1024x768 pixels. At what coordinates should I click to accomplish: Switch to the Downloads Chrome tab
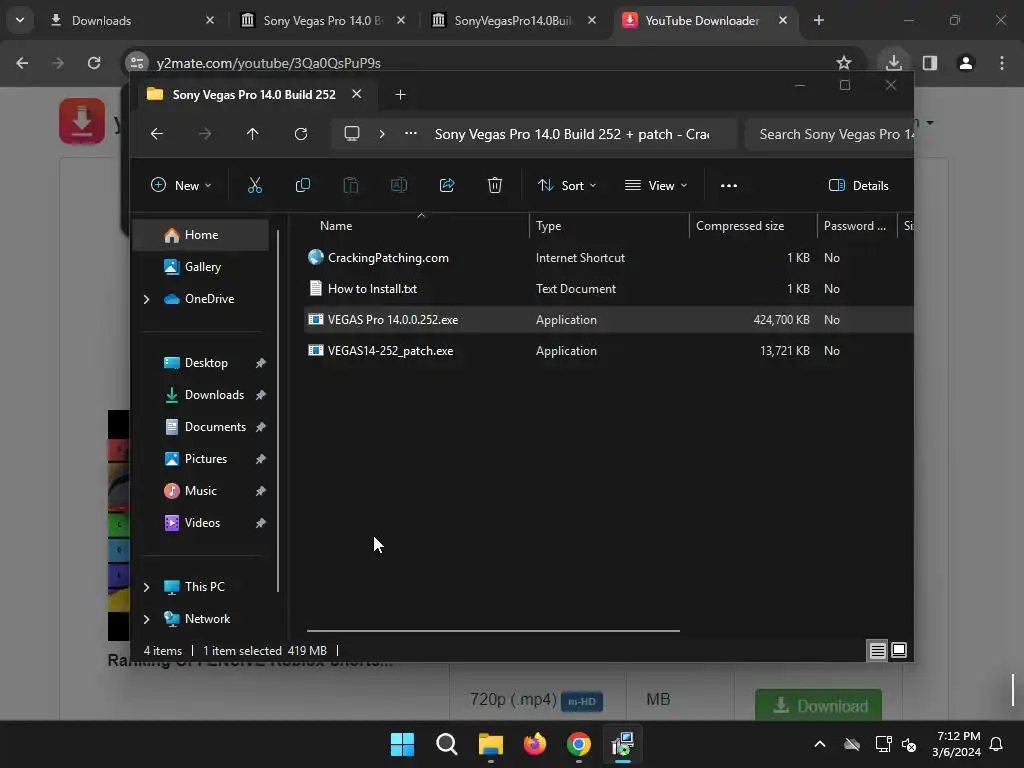[x=131, y=20]
